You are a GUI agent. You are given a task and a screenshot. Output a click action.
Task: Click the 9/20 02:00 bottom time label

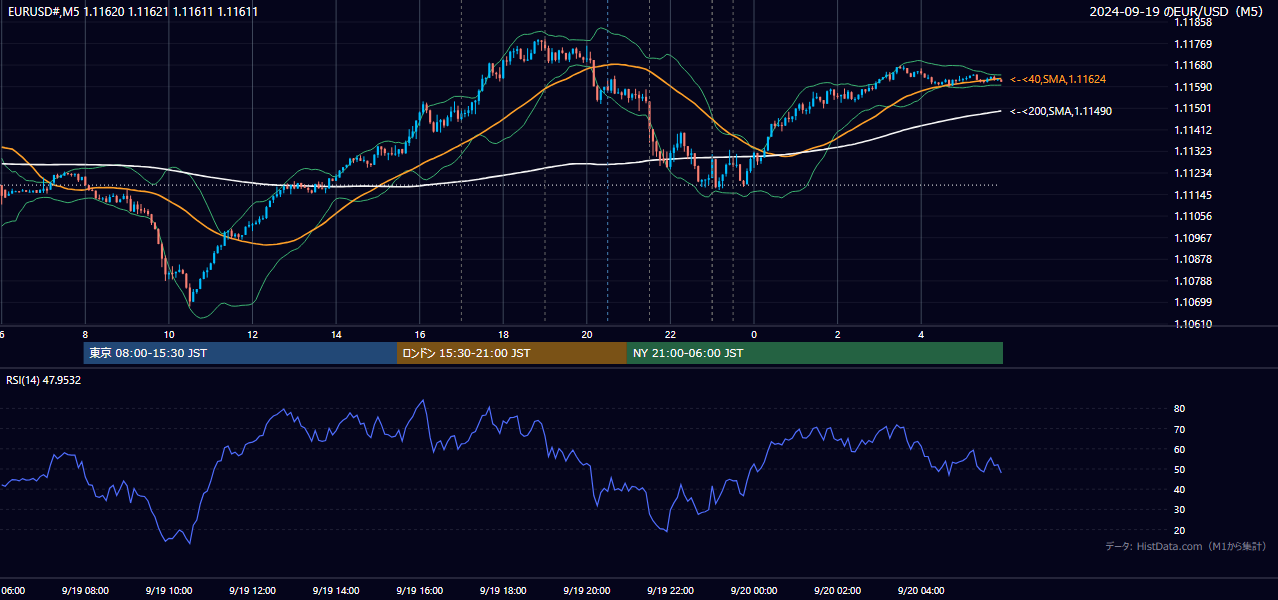838,591
